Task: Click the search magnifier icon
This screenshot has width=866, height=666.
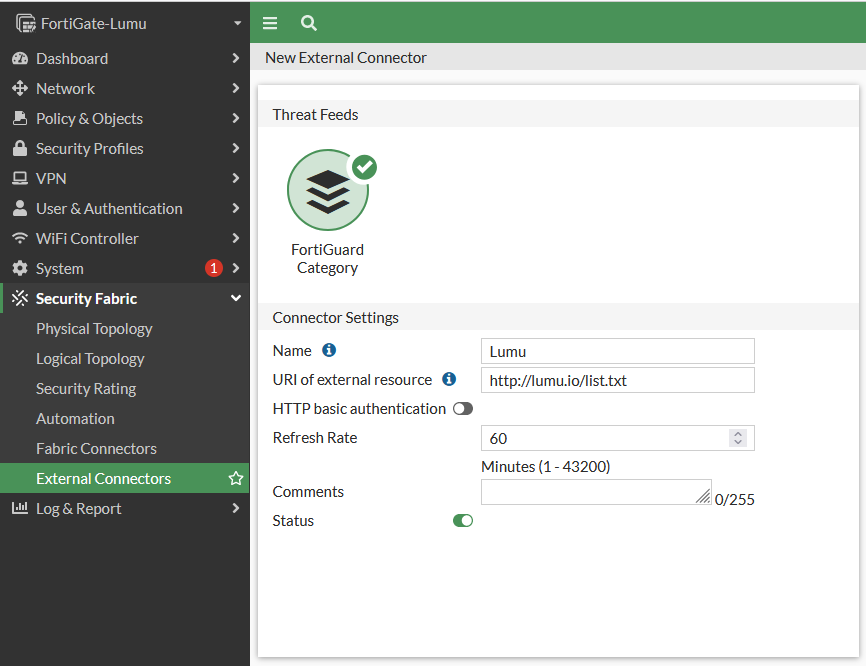Action: 309,23
